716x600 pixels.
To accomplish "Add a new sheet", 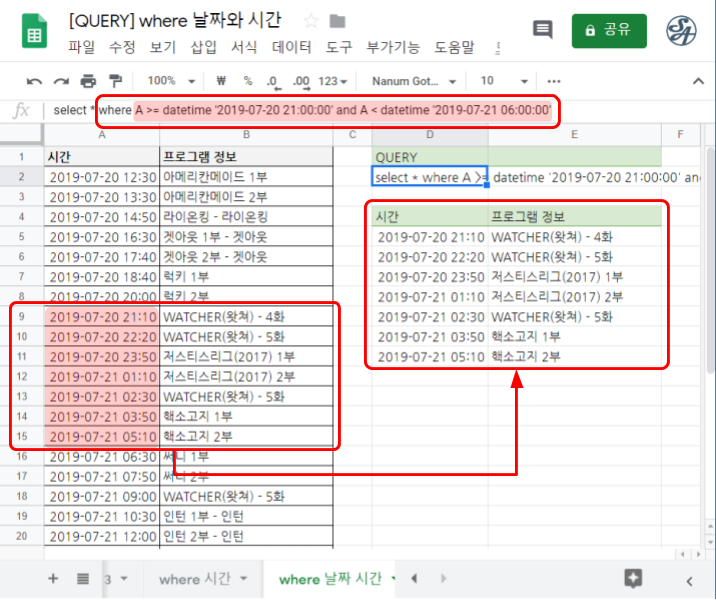I will tap(53, 579).
